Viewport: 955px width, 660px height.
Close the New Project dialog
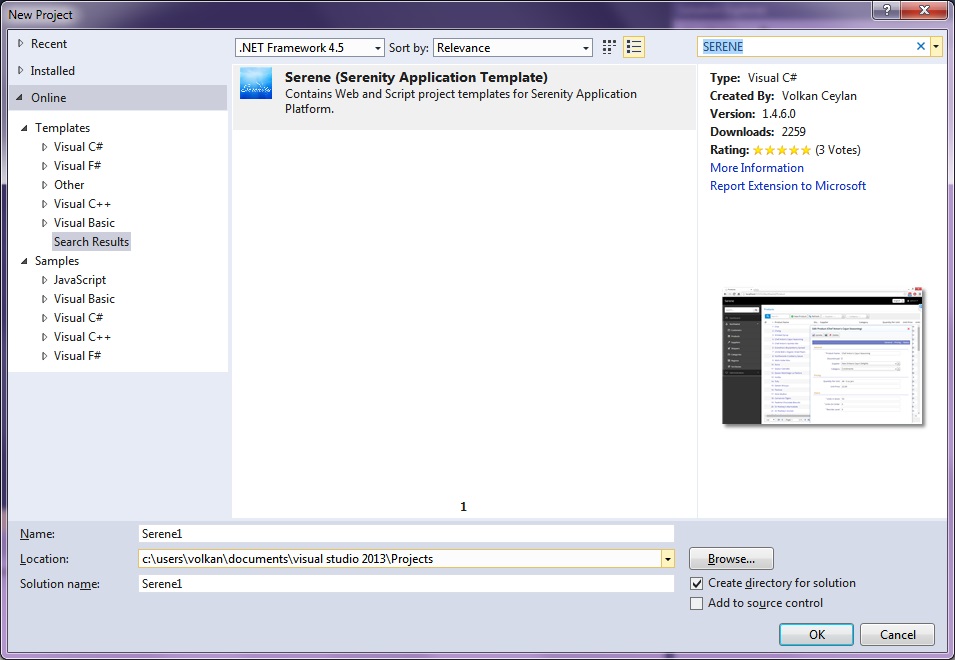924,10
